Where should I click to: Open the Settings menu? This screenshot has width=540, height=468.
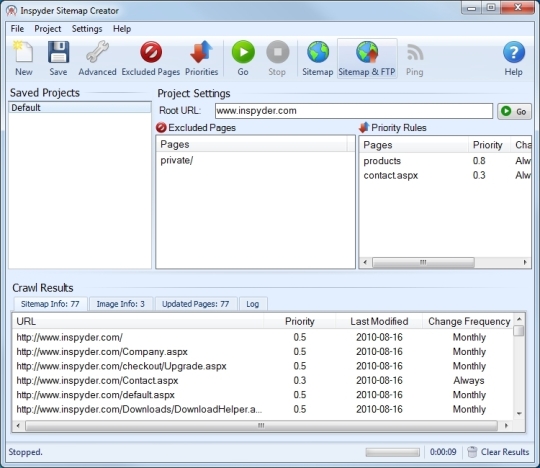[87, 29]
